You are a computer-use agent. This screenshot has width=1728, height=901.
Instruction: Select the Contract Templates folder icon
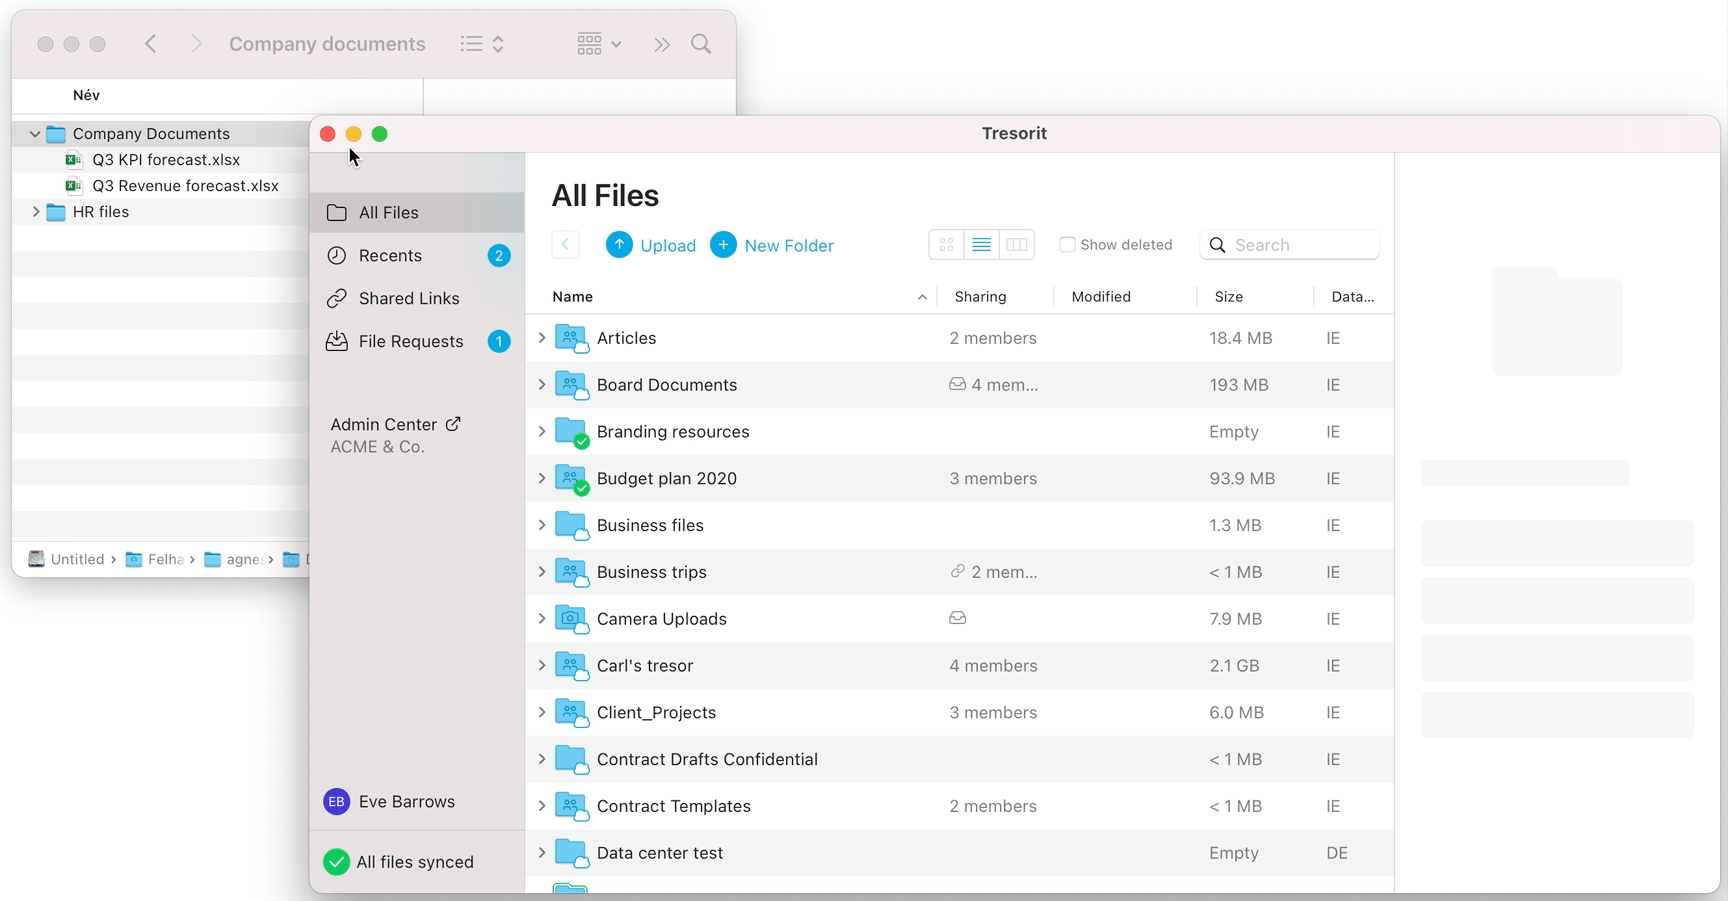[x=571, y=806]
